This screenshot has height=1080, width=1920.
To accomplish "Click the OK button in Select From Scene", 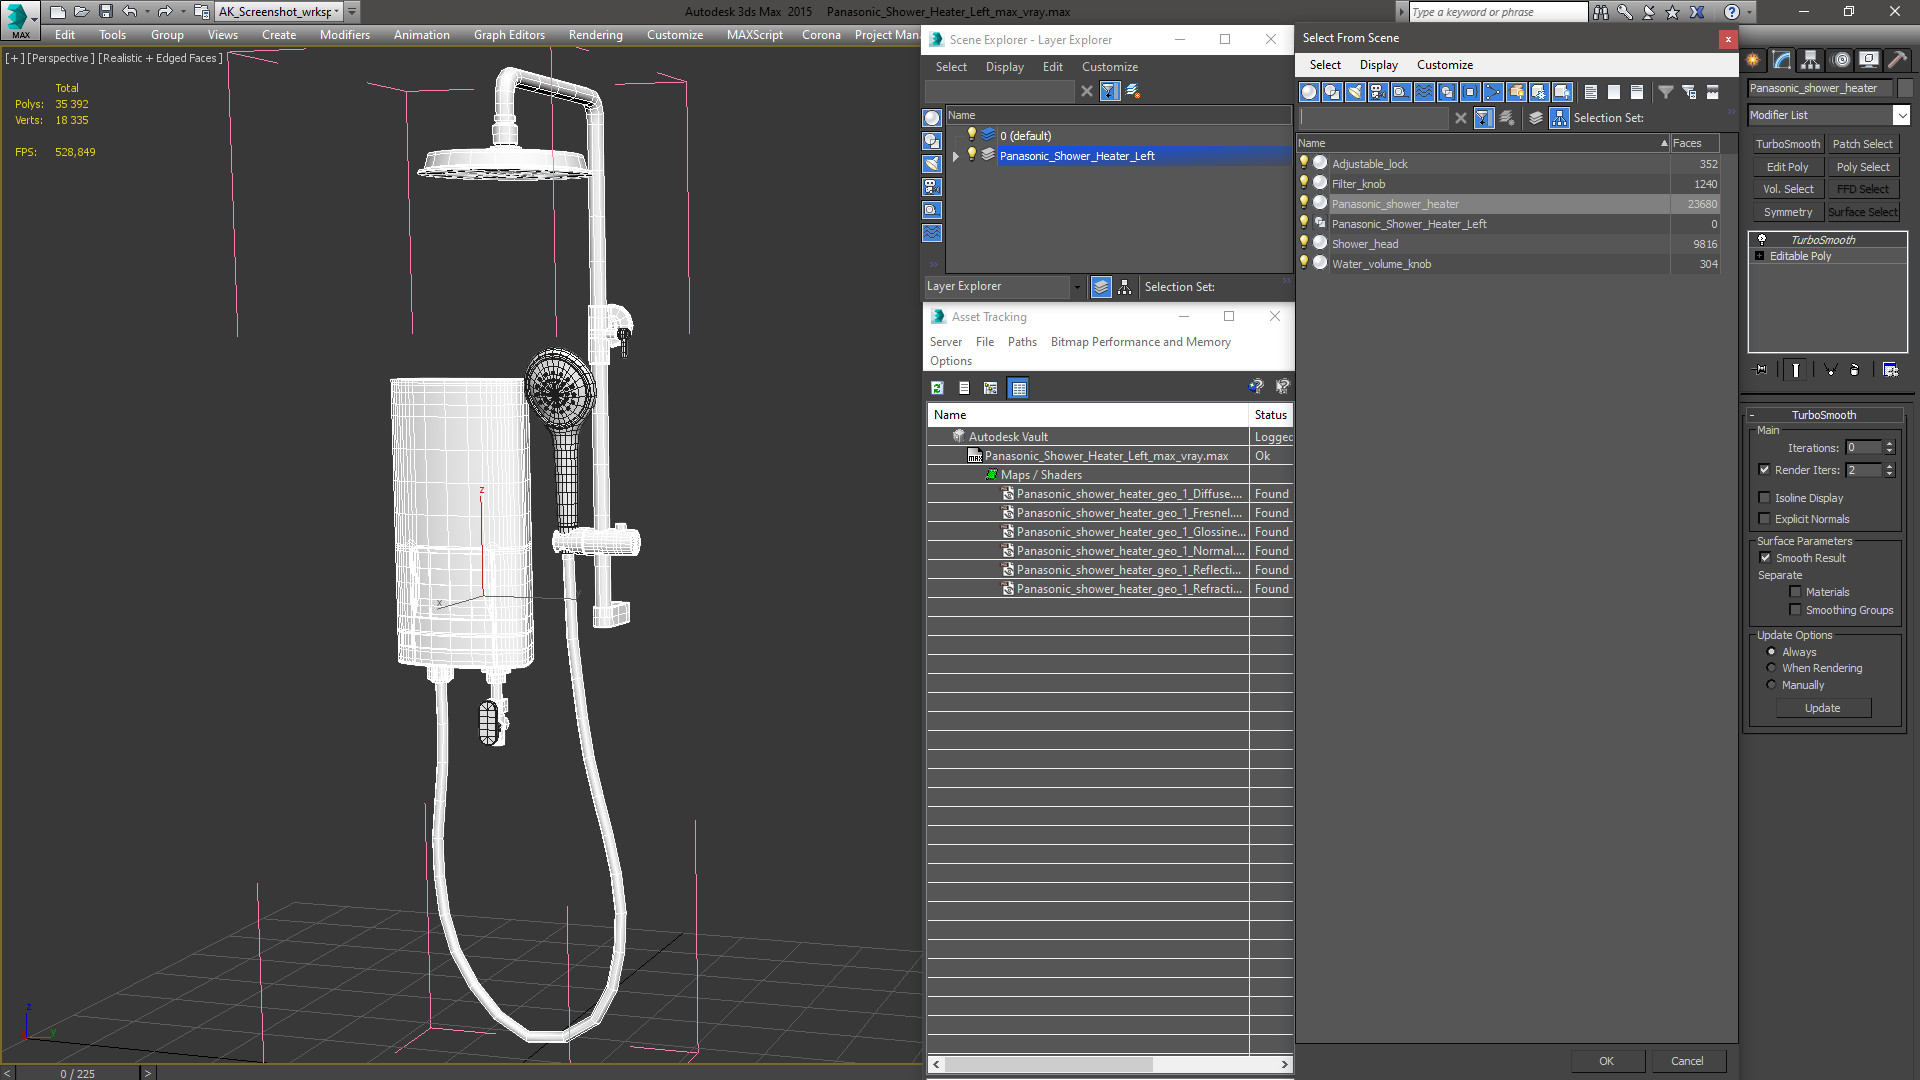I will [x=1606, y=1061].
